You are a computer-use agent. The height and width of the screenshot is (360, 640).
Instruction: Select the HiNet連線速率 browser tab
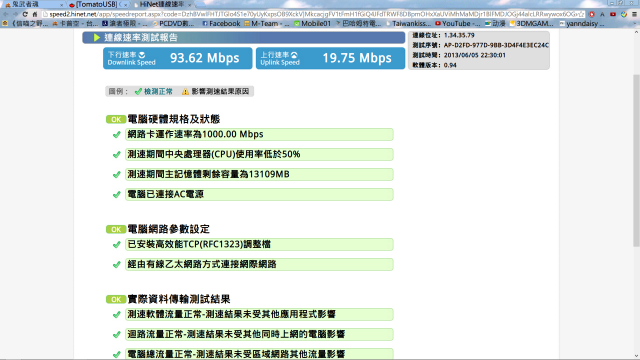pos(163,4)
